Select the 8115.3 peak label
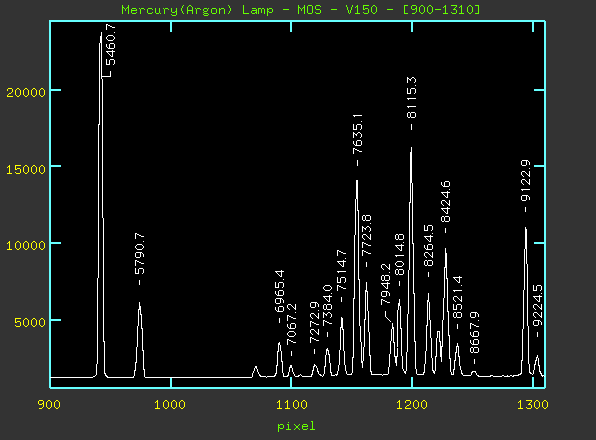Screen dimensions: 596x440 coord(412,98)
